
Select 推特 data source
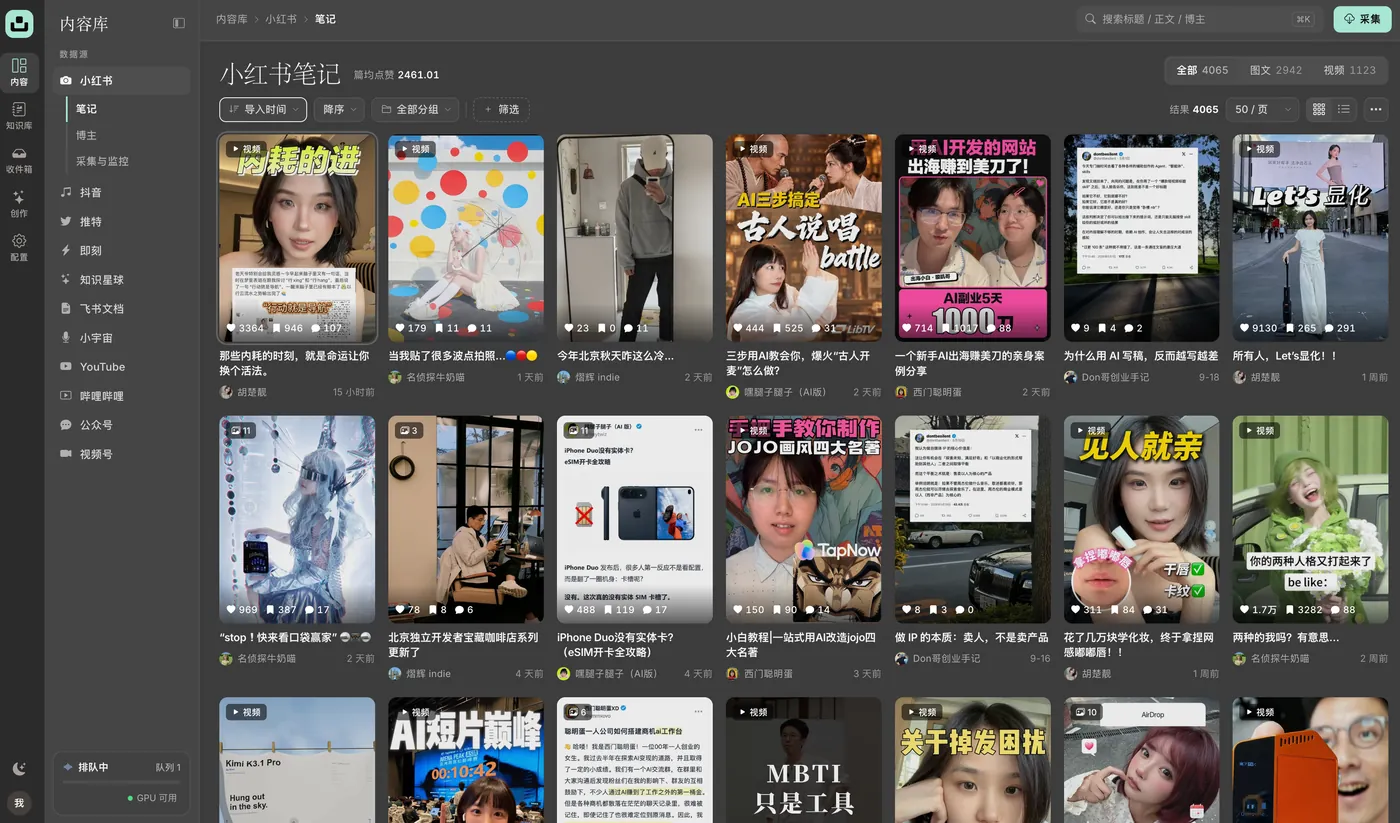122,221
